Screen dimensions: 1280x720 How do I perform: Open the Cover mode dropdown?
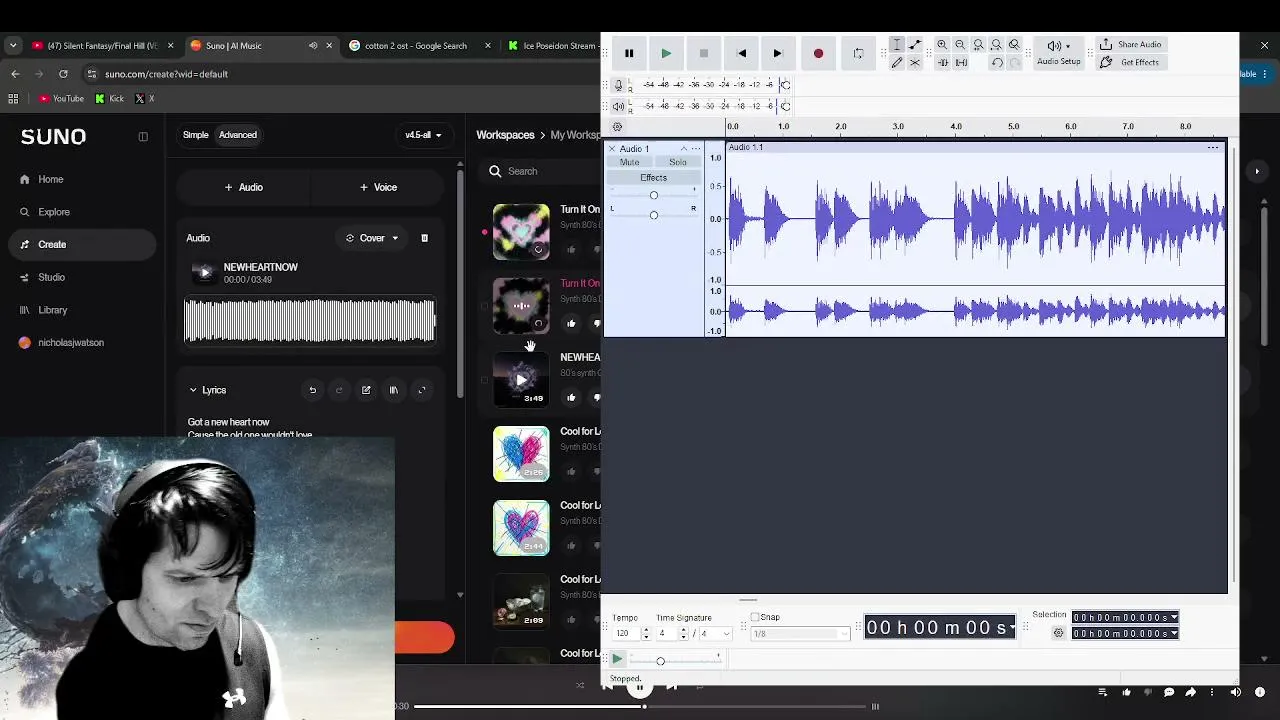click(x=372, y=238)
